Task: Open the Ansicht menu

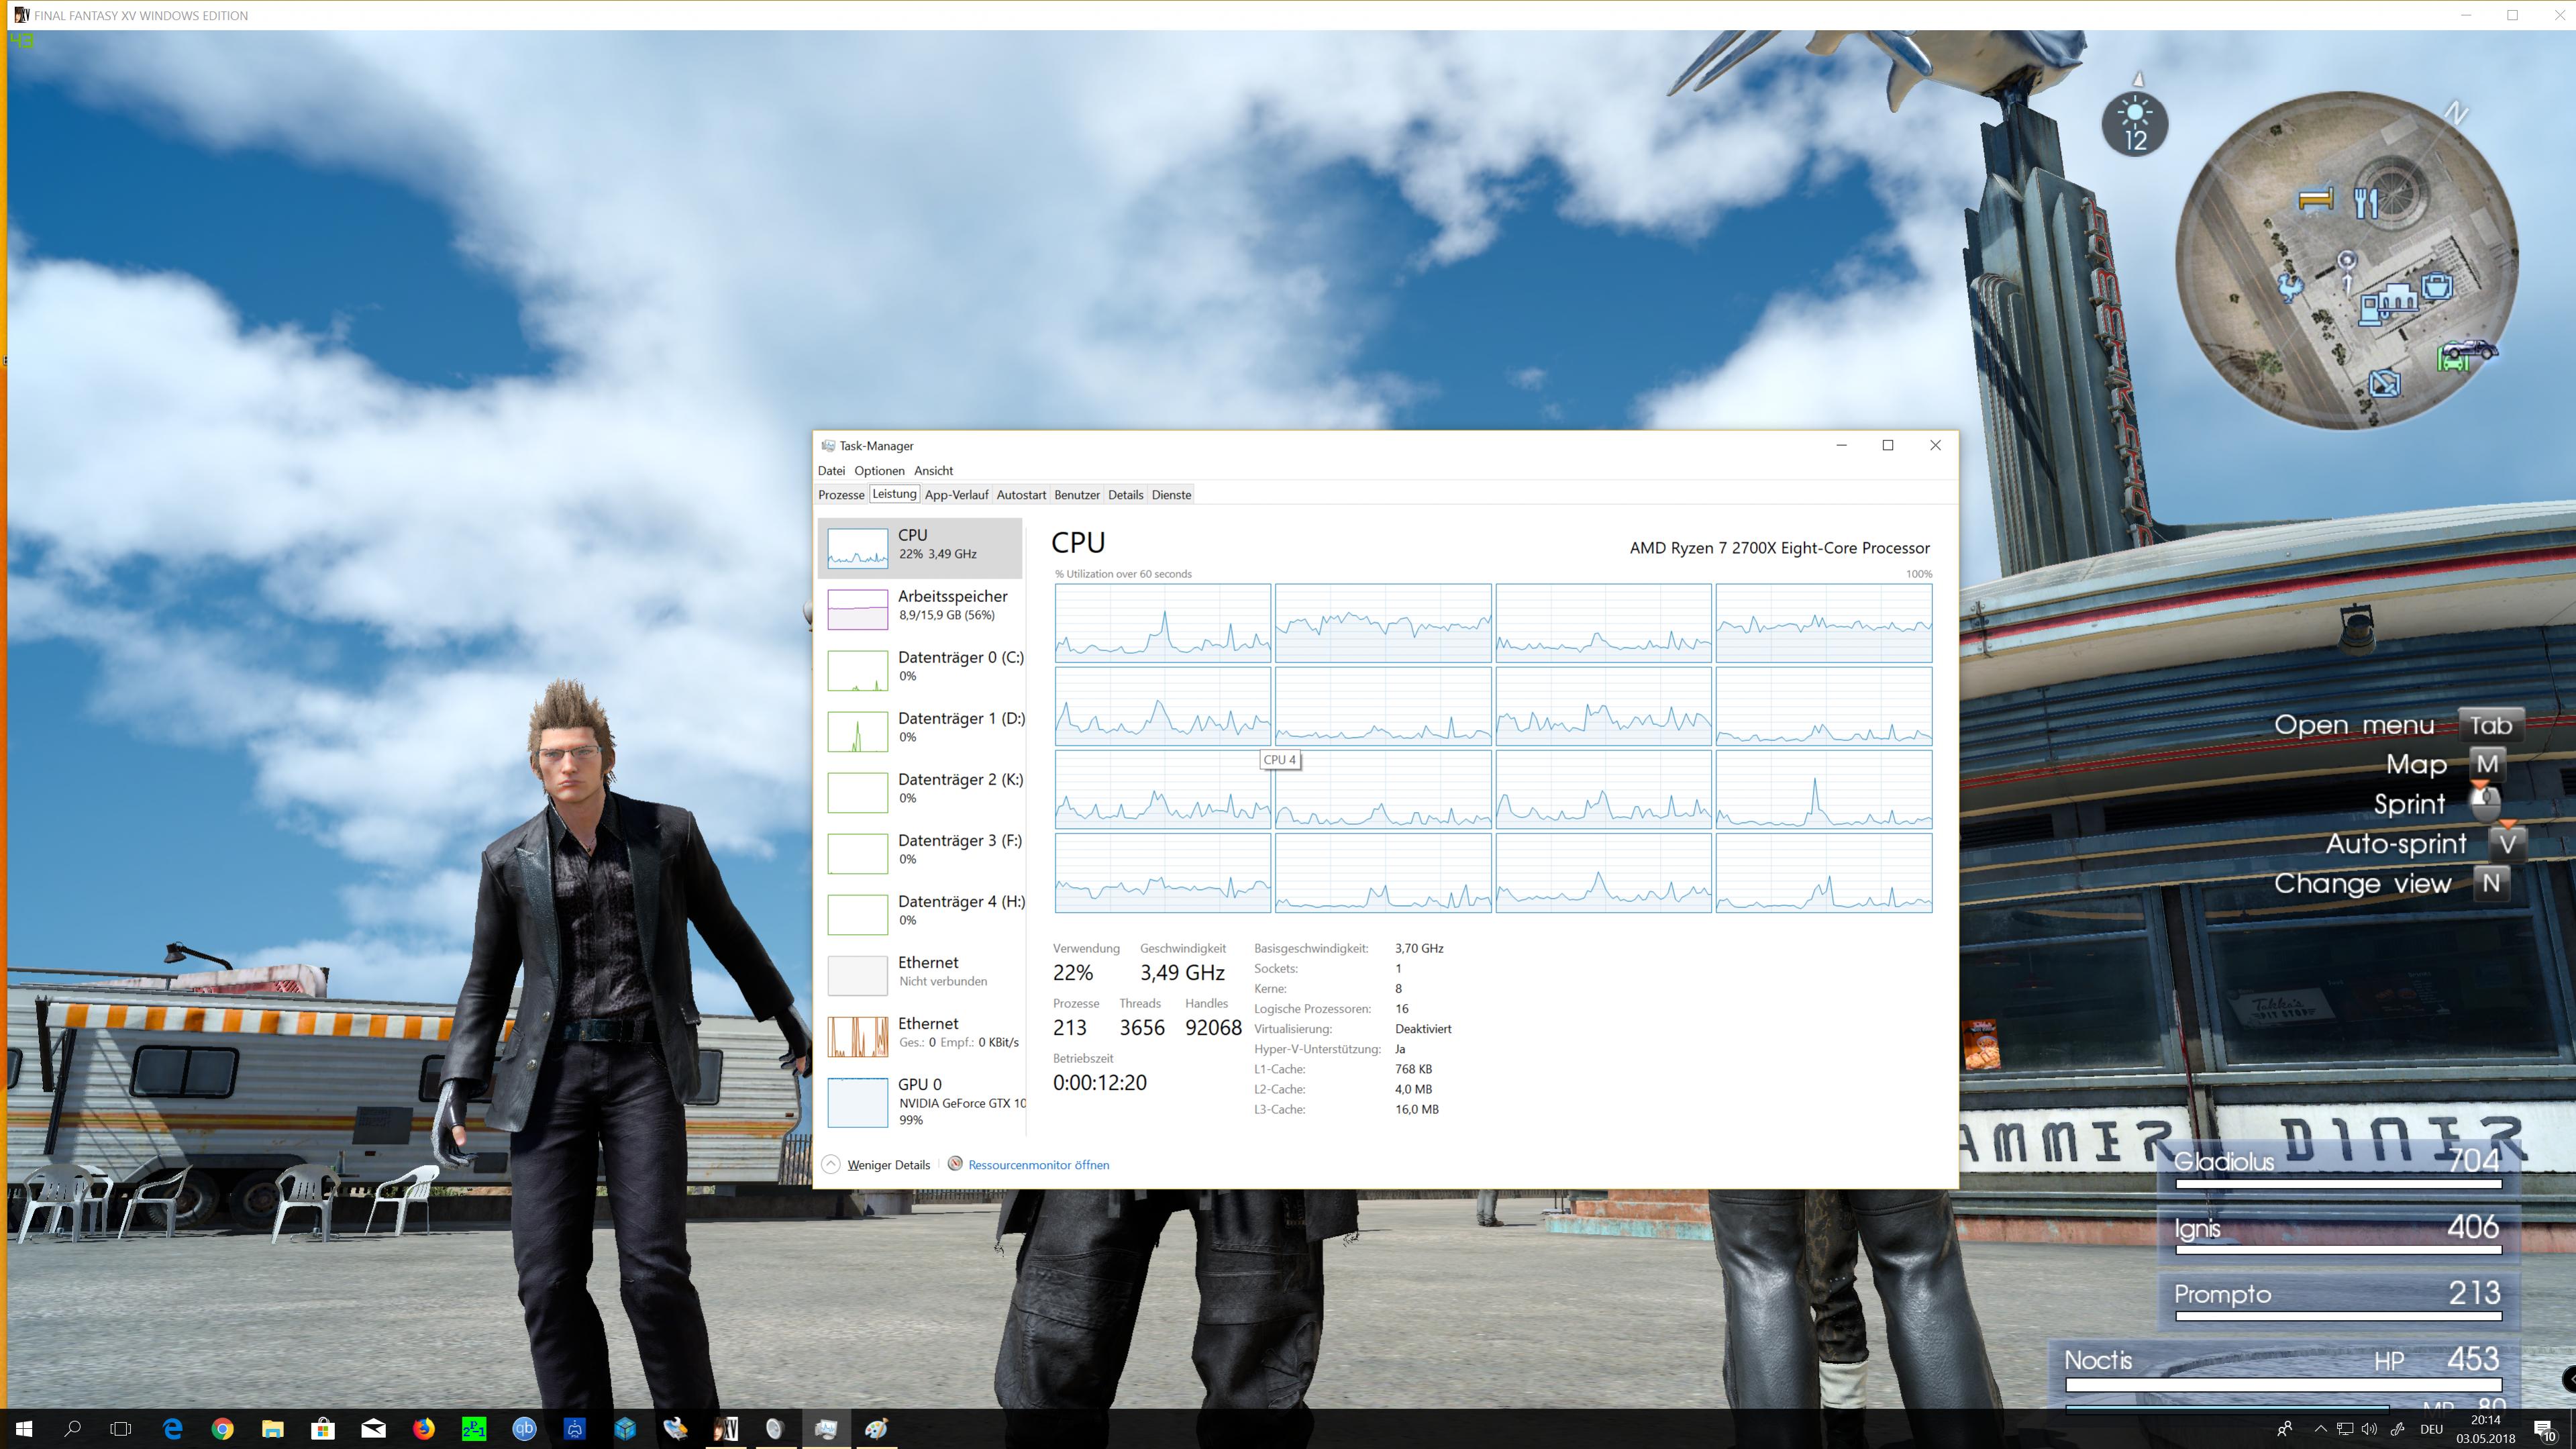Action: (x=933, y=471)
